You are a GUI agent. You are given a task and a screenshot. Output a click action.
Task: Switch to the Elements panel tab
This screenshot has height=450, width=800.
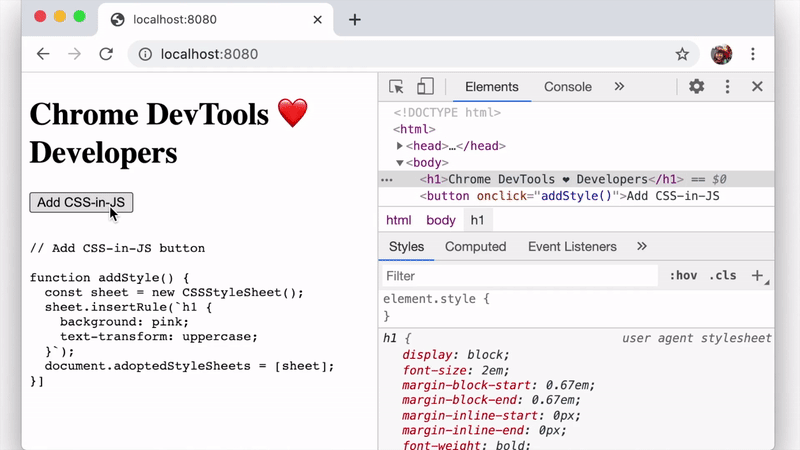(x=492, y=87)
